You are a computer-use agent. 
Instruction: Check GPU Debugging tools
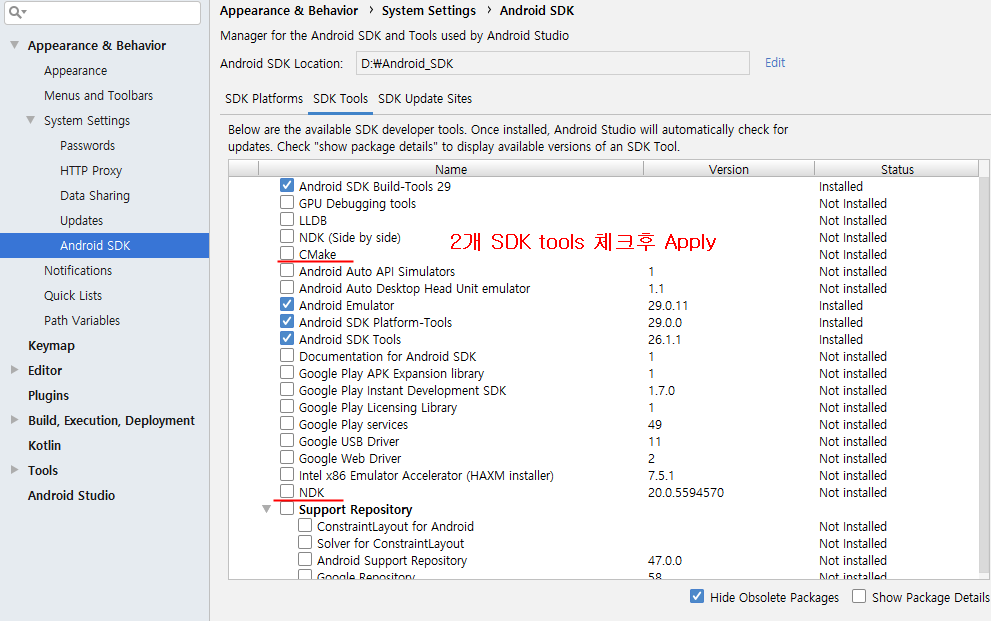pos(287,202)
